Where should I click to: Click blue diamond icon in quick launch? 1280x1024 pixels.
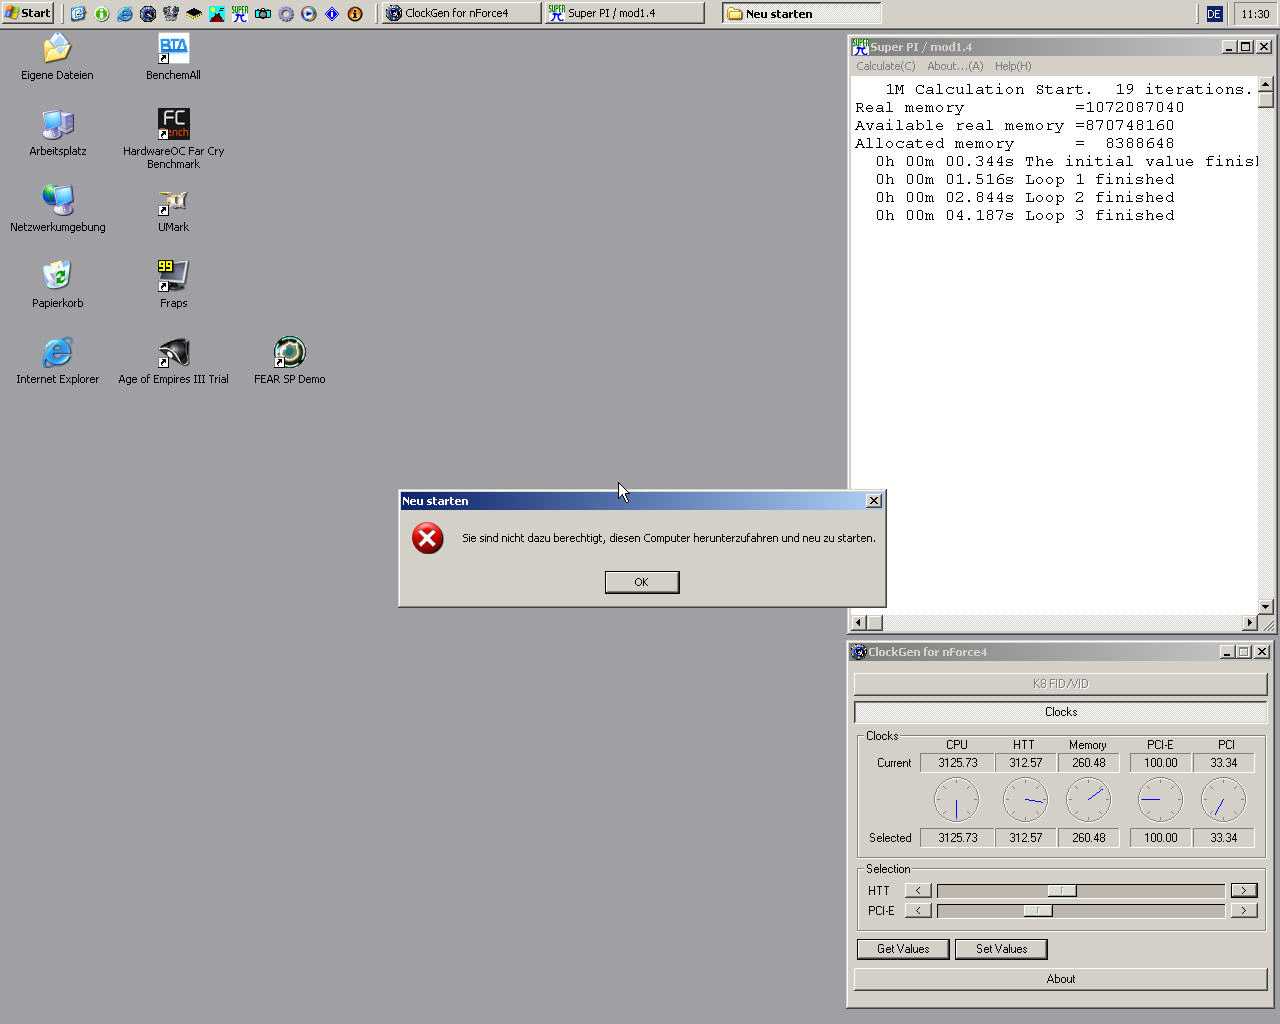[332, 14]
